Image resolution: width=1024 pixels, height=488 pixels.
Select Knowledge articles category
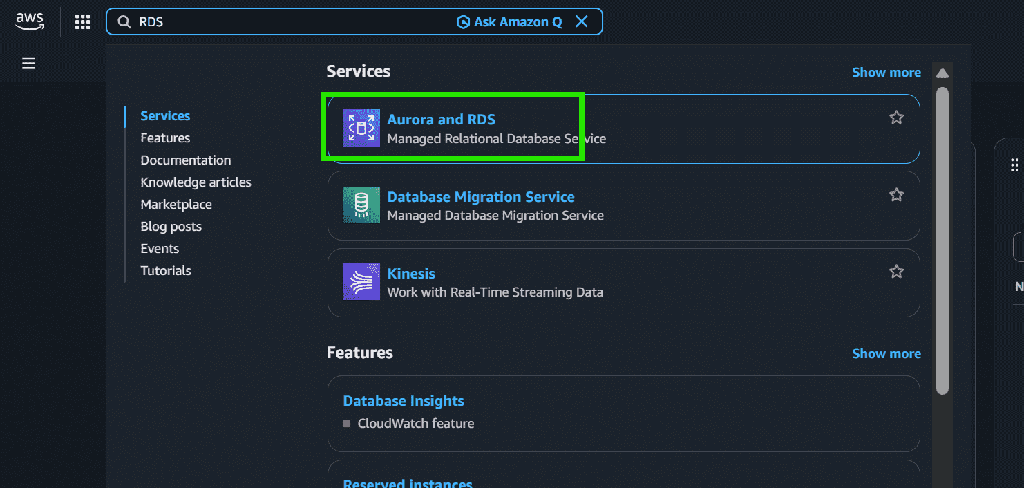tap(196, 182)
